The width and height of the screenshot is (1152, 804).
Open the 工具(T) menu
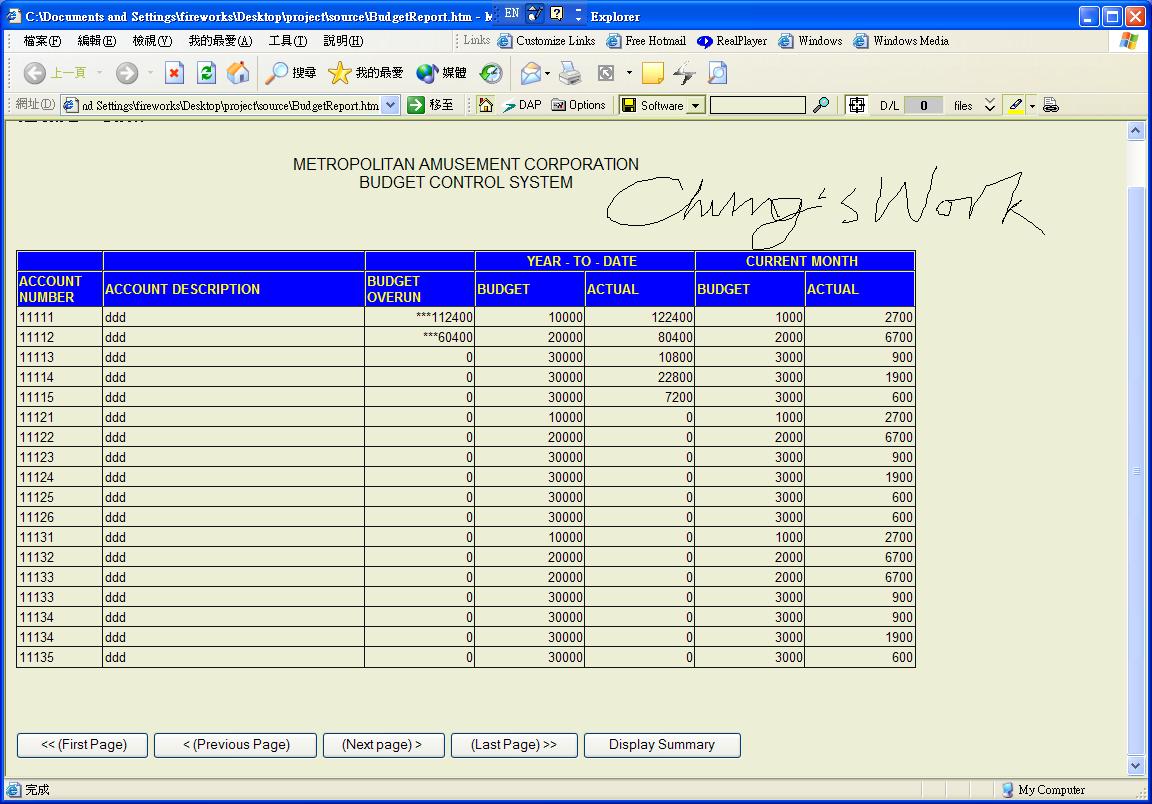pos(287,41)
